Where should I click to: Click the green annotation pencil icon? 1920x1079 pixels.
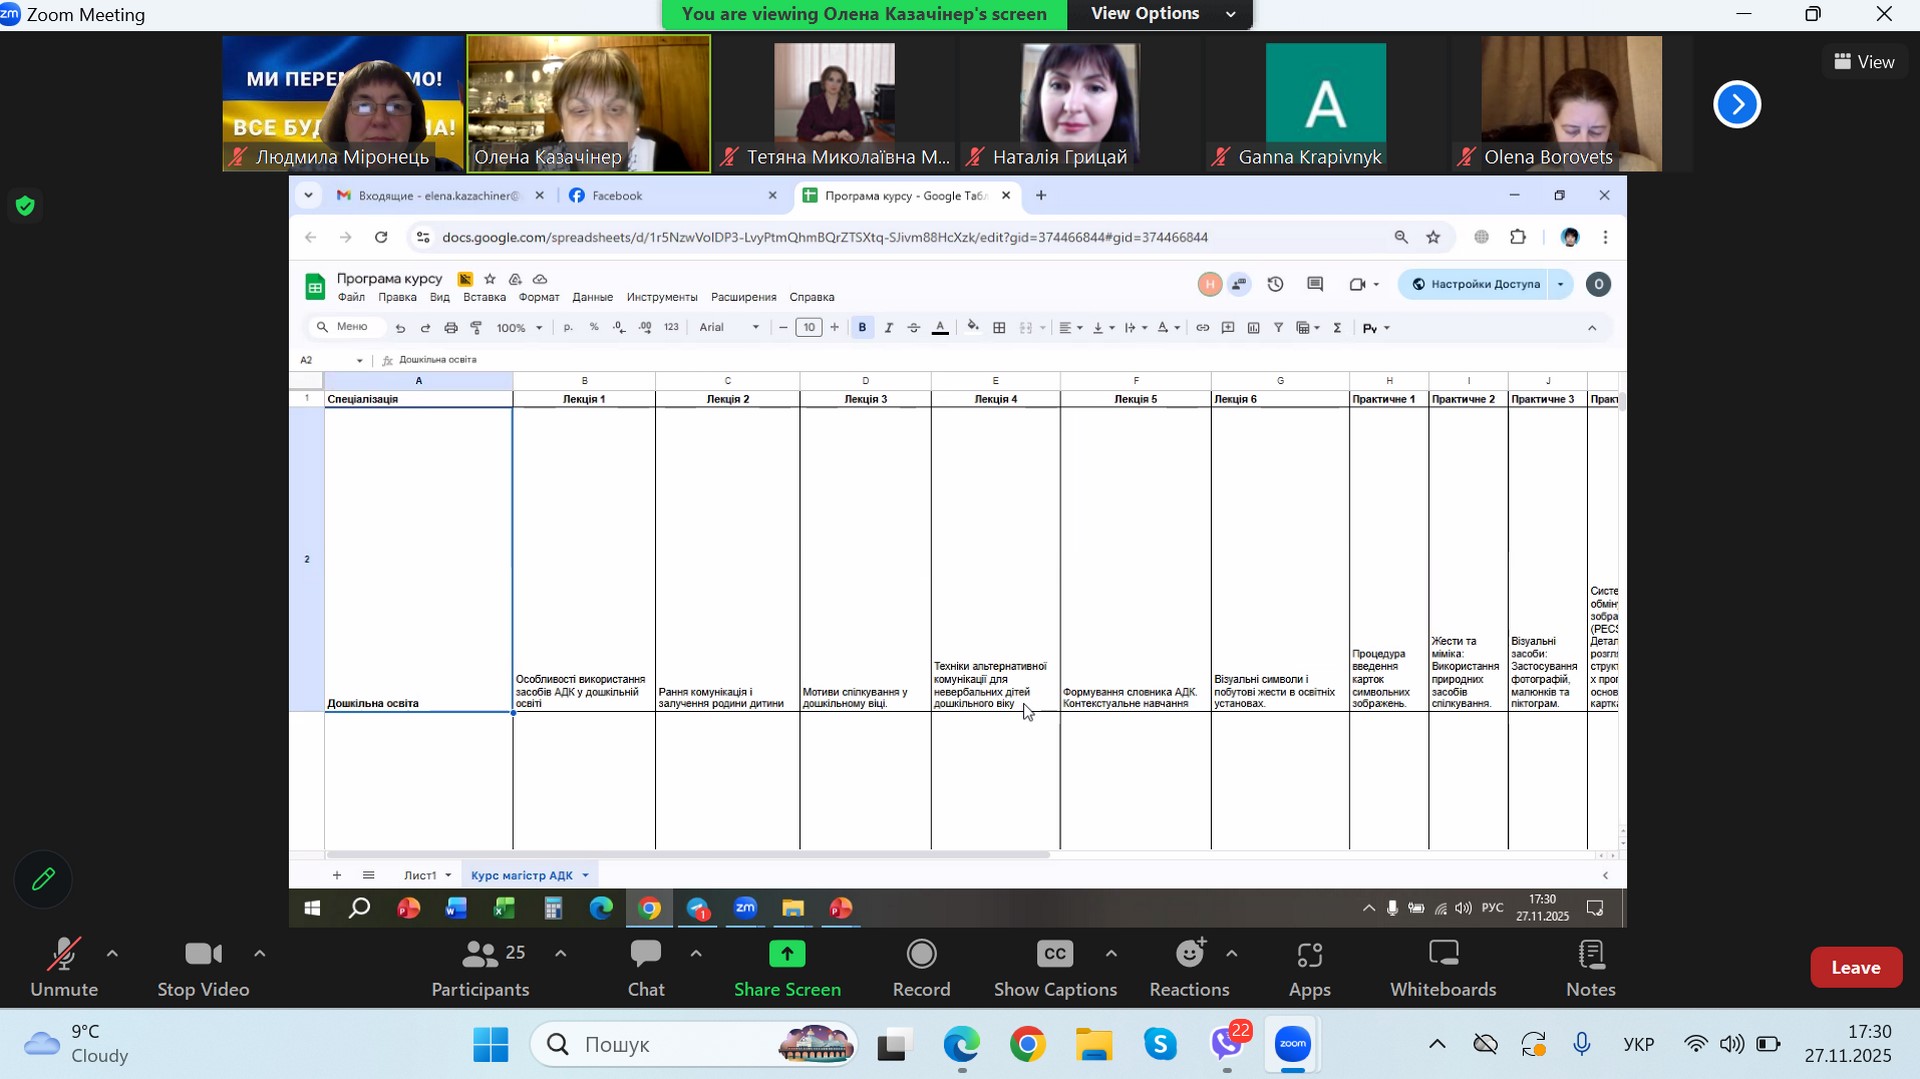tap(43, 880)
